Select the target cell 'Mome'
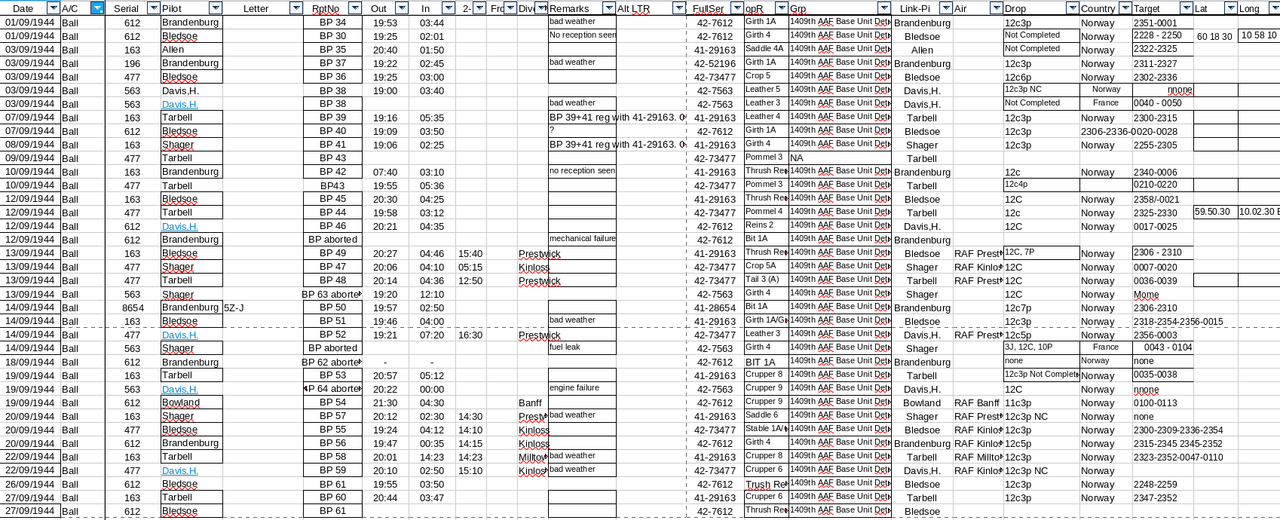This screenshot has width=1280, height=520. [x=1162, y=294]
